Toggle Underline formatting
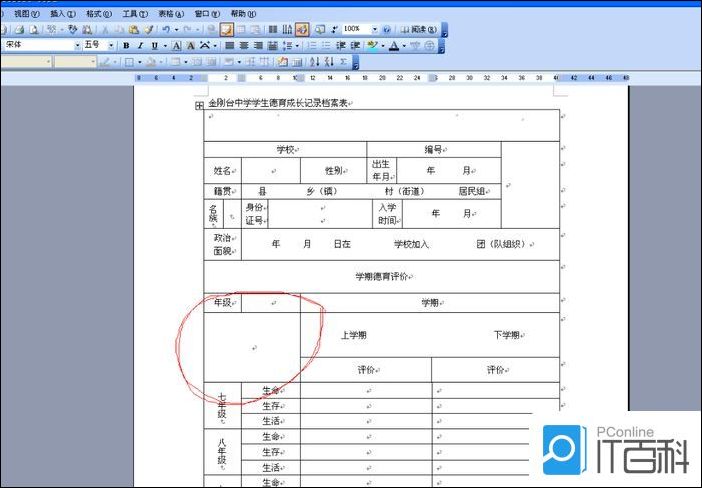The image size is (702, 488). point(154,45)
